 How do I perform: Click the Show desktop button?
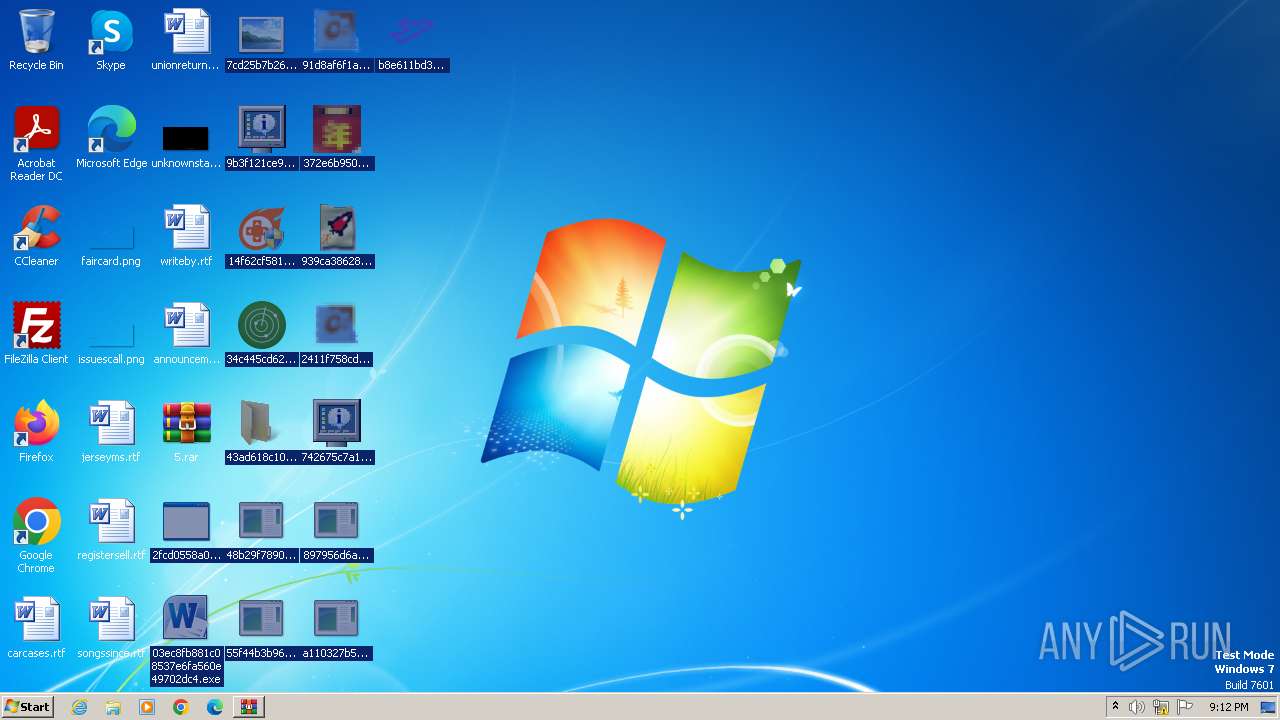1269,707
